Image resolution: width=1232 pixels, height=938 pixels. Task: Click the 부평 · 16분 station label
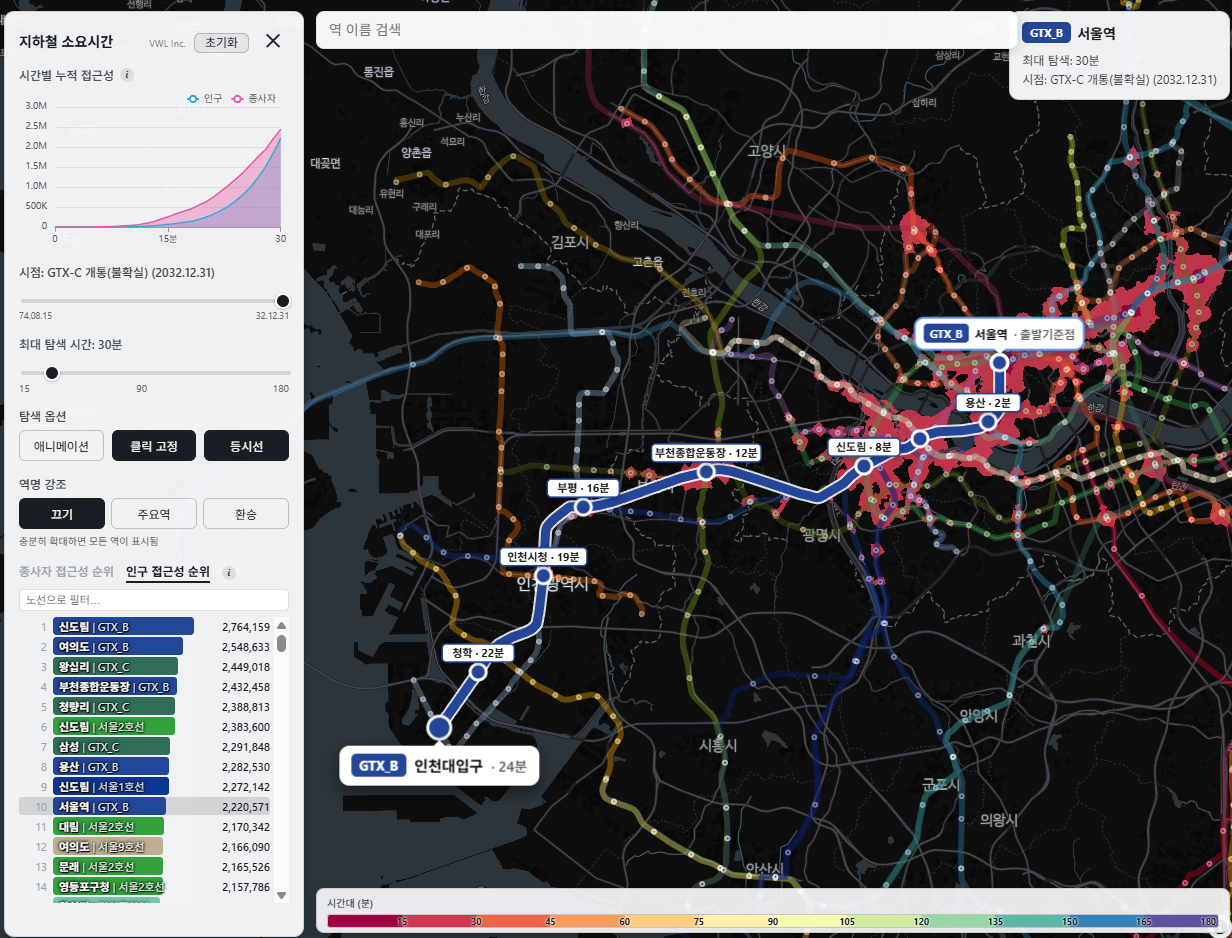(584, 488)
